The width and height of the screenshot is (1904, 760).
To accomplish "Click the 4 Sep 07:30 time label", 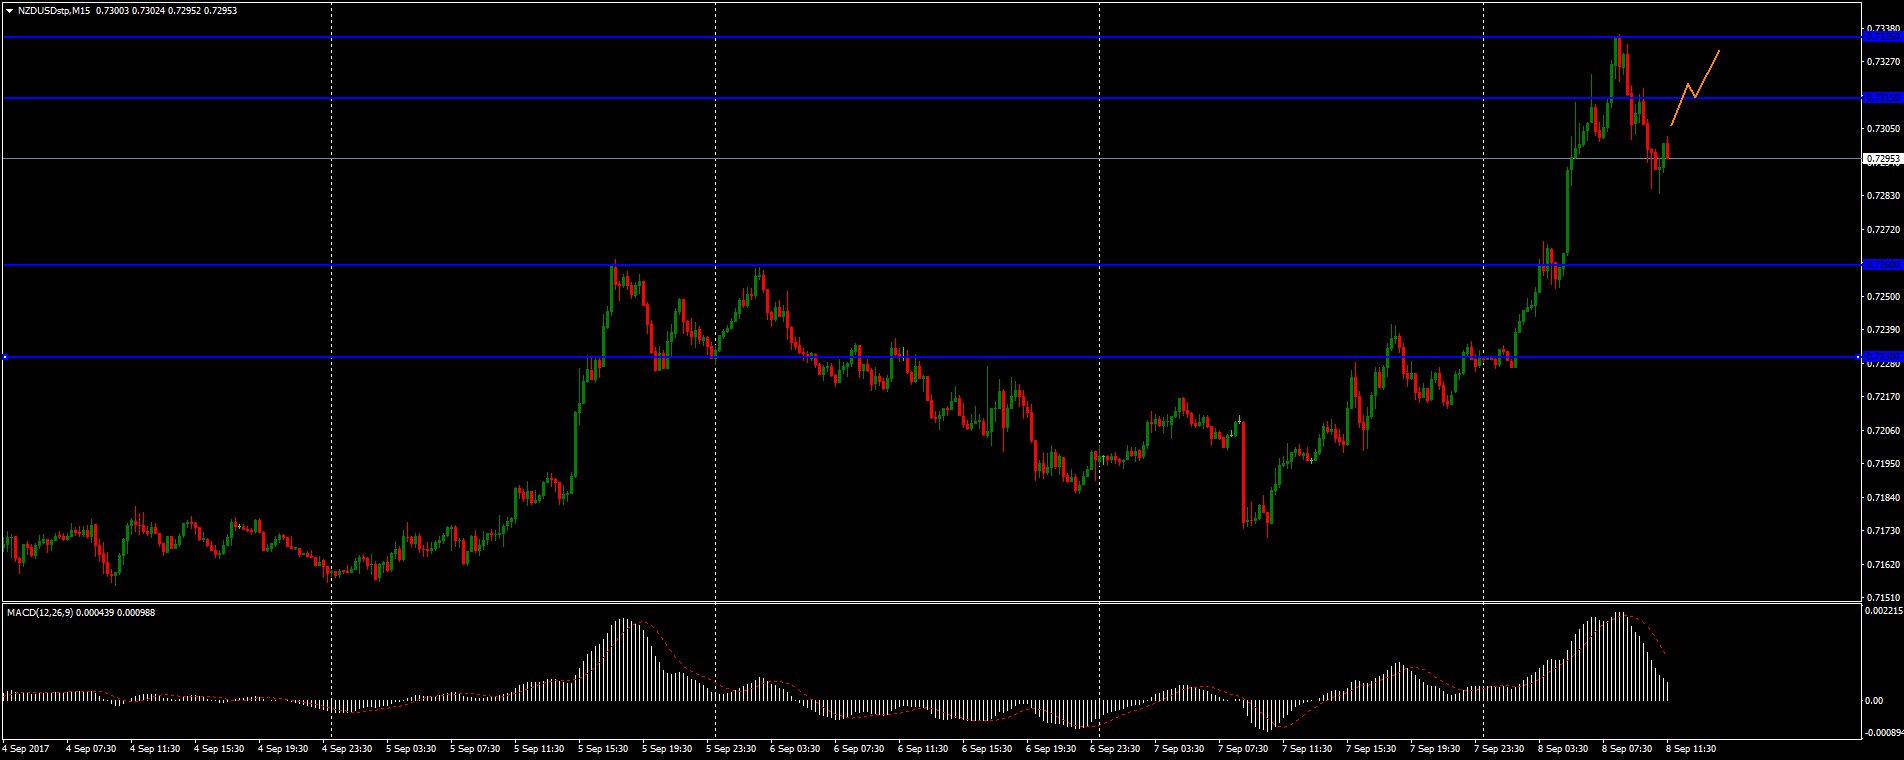I will pos(92,748).
